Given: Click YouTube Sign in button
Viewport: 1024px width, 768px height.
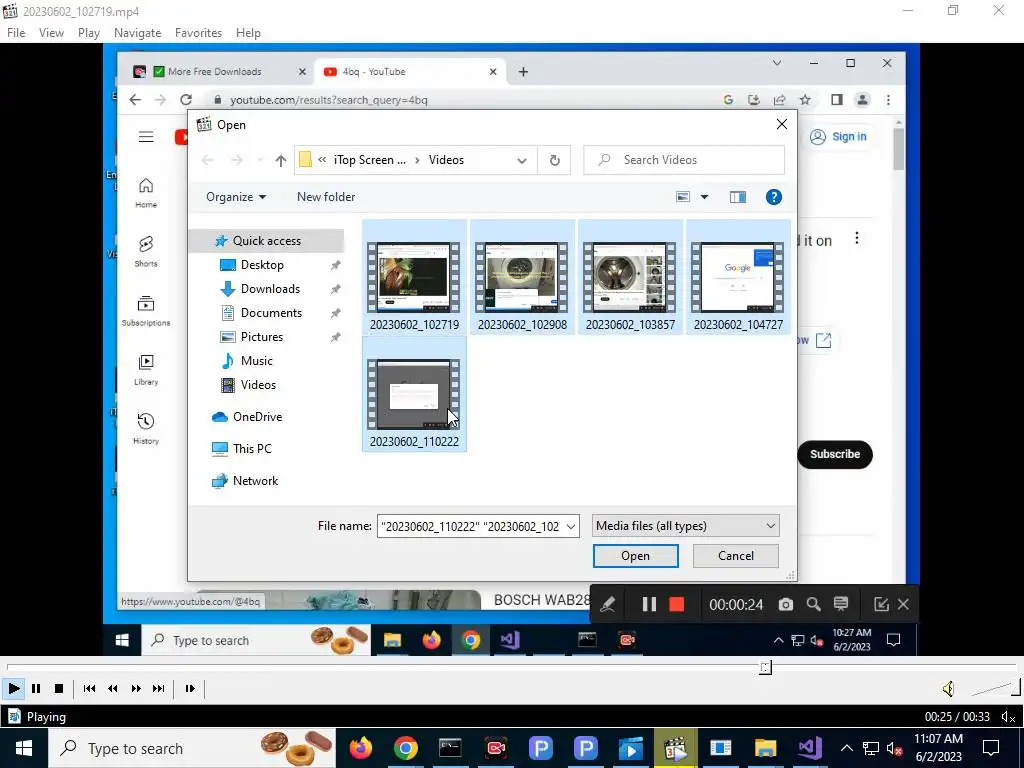Looking at the screenshot, I should [839, 136].
